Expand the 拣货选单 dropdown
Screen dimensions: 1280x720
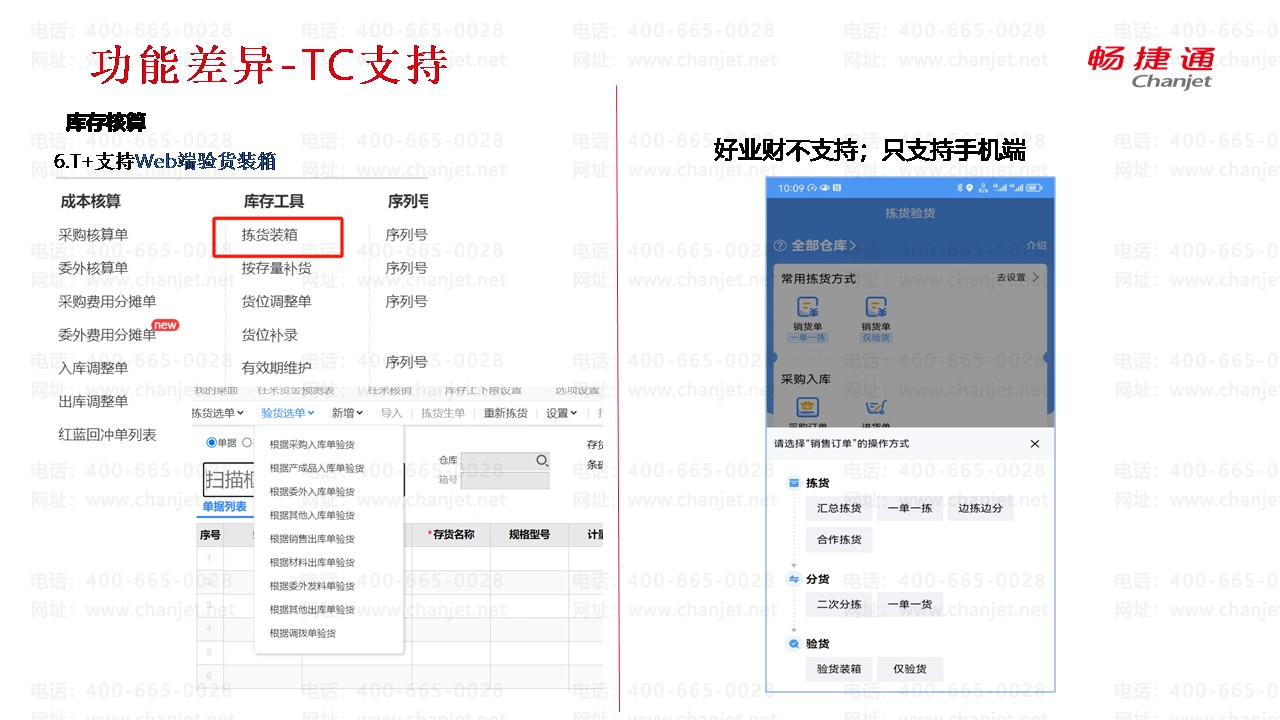click(x=217, y=413)
